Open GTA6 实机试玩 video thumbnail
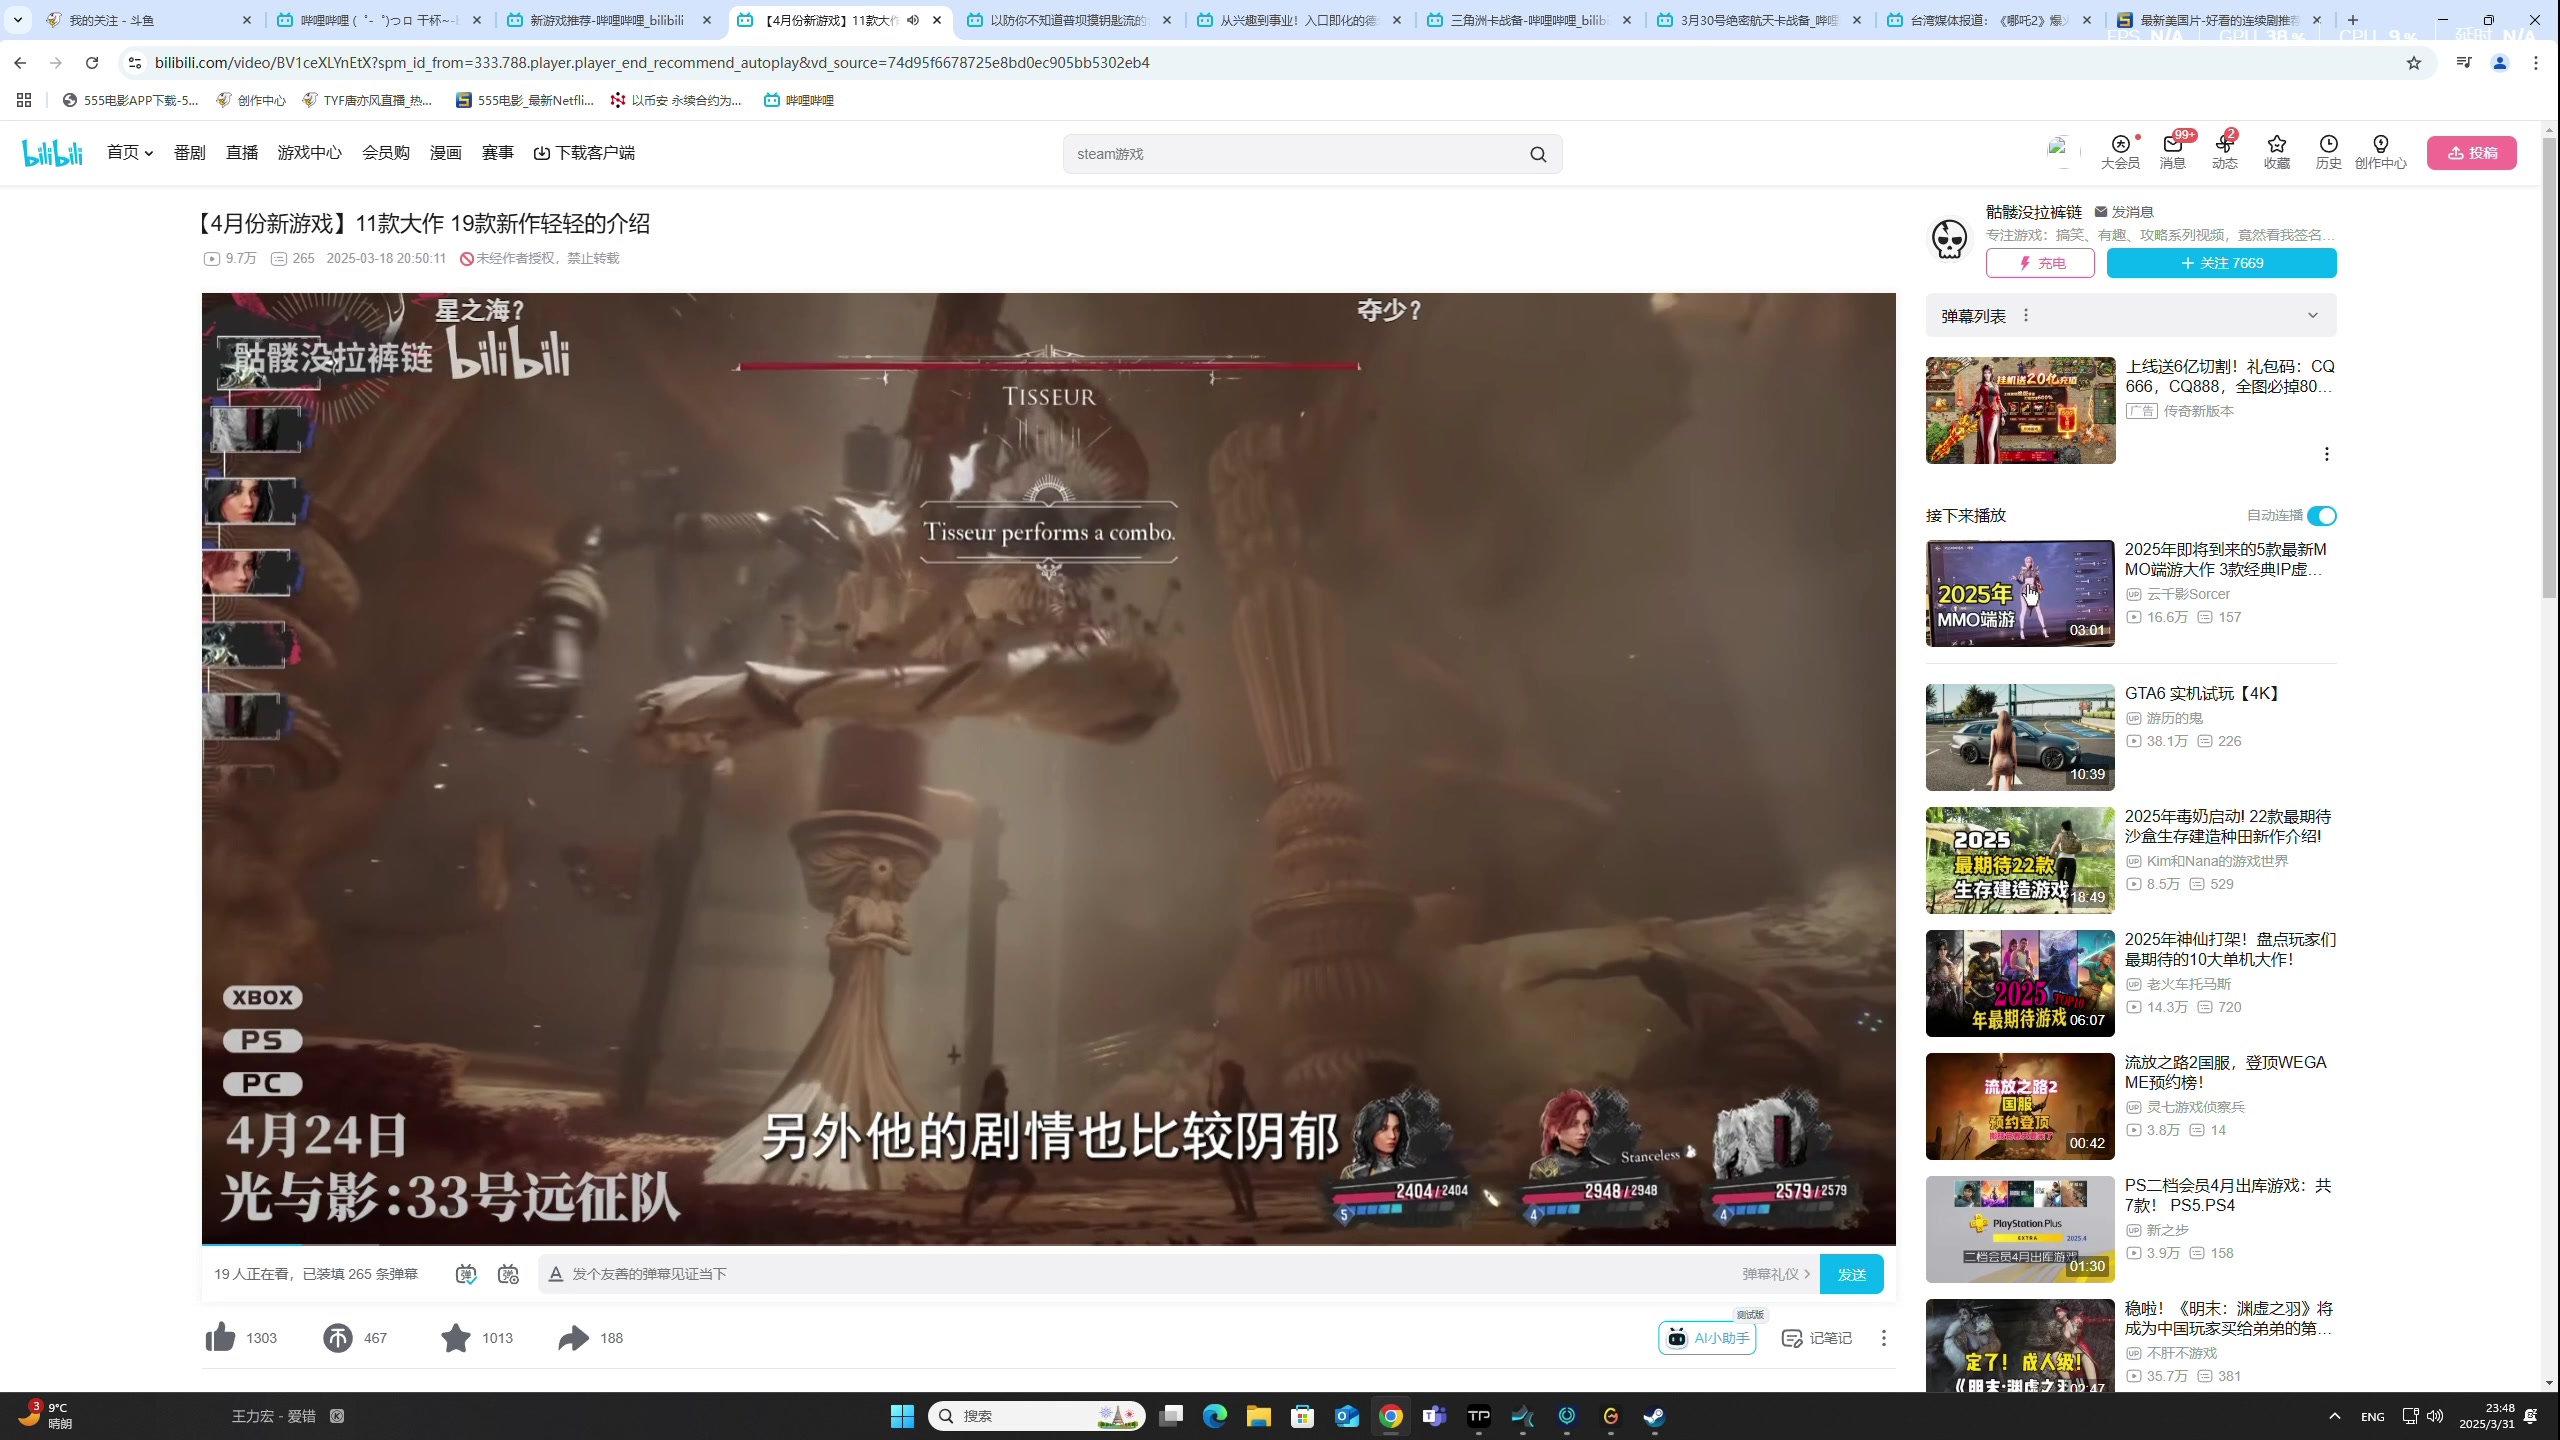This screenshot has width=2560, height=1440. (x=2020, y=738)
